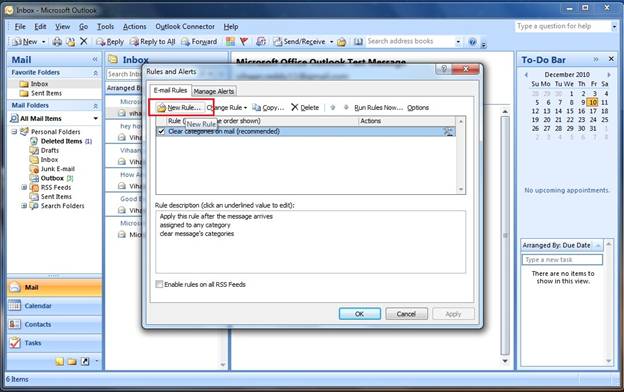Open the File menu

pos(20,27)
